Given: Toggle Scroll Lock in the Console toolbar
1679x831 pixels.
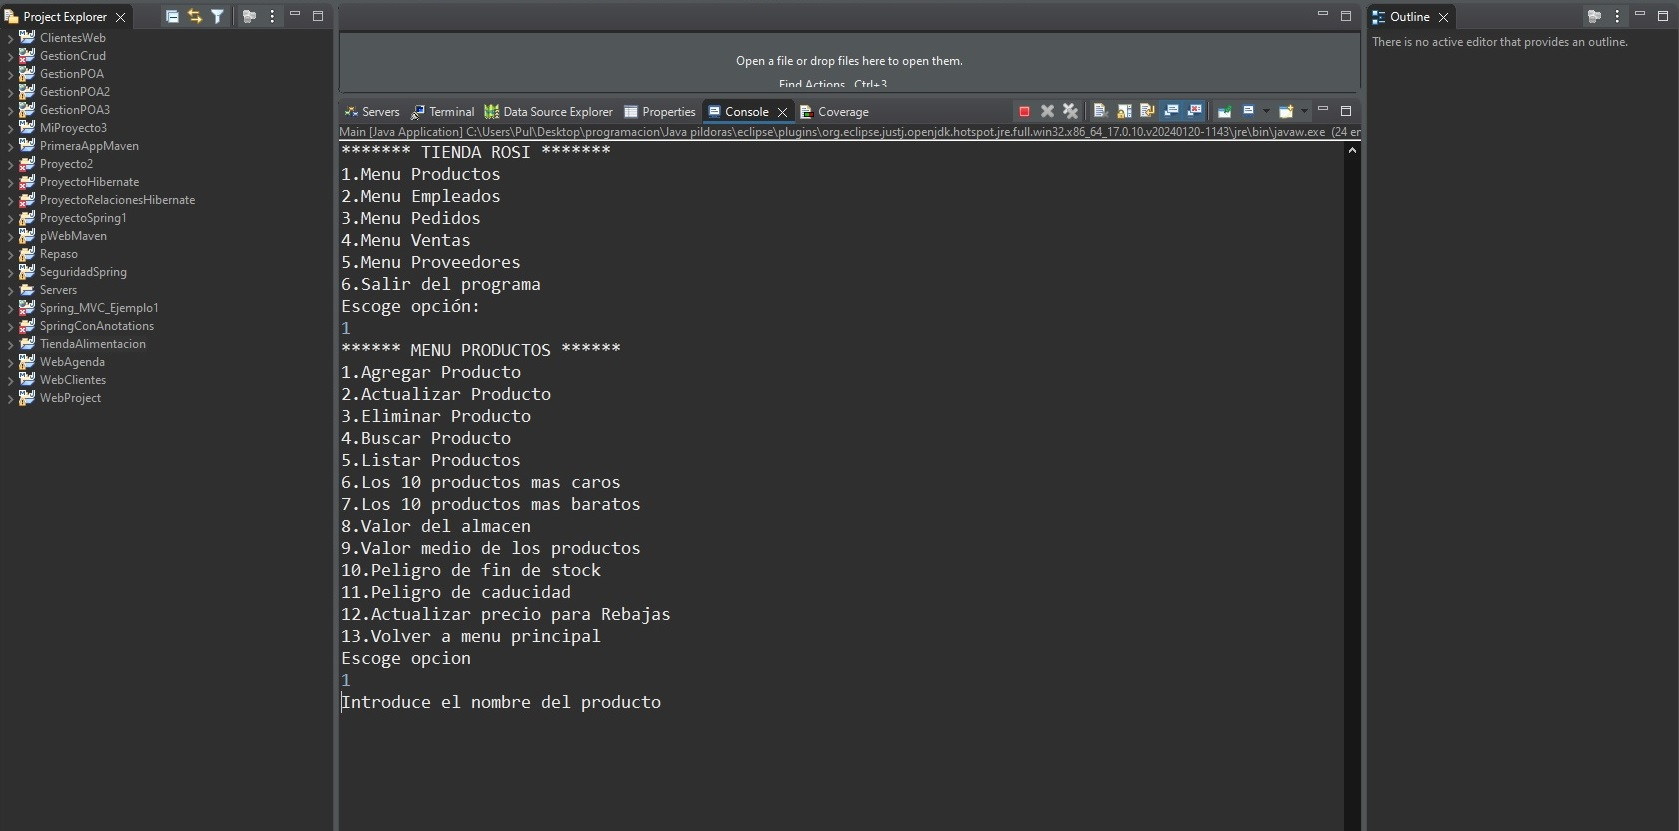Looking at the screenshot, I should (x=1124, y=112).
